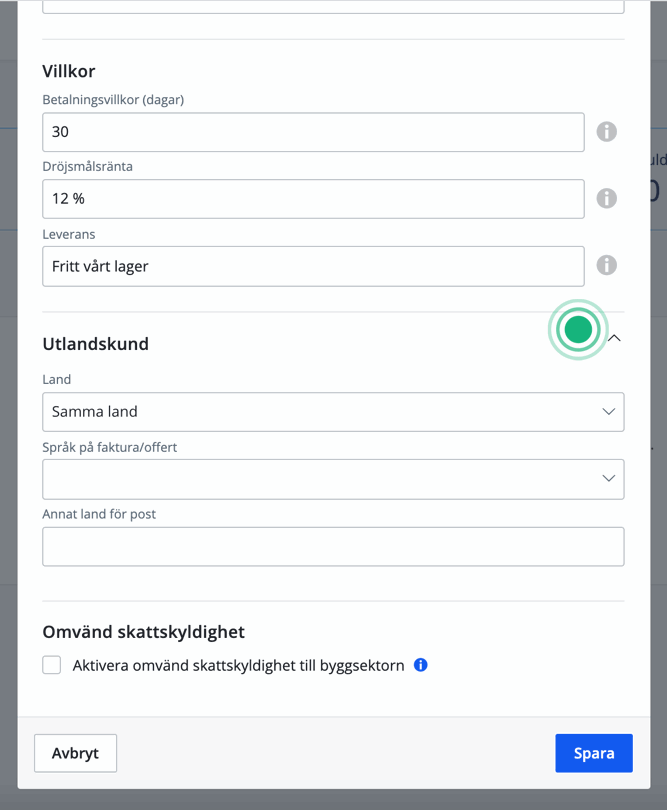Show info for Dröjsmålsränta field

tap(606, 198)
